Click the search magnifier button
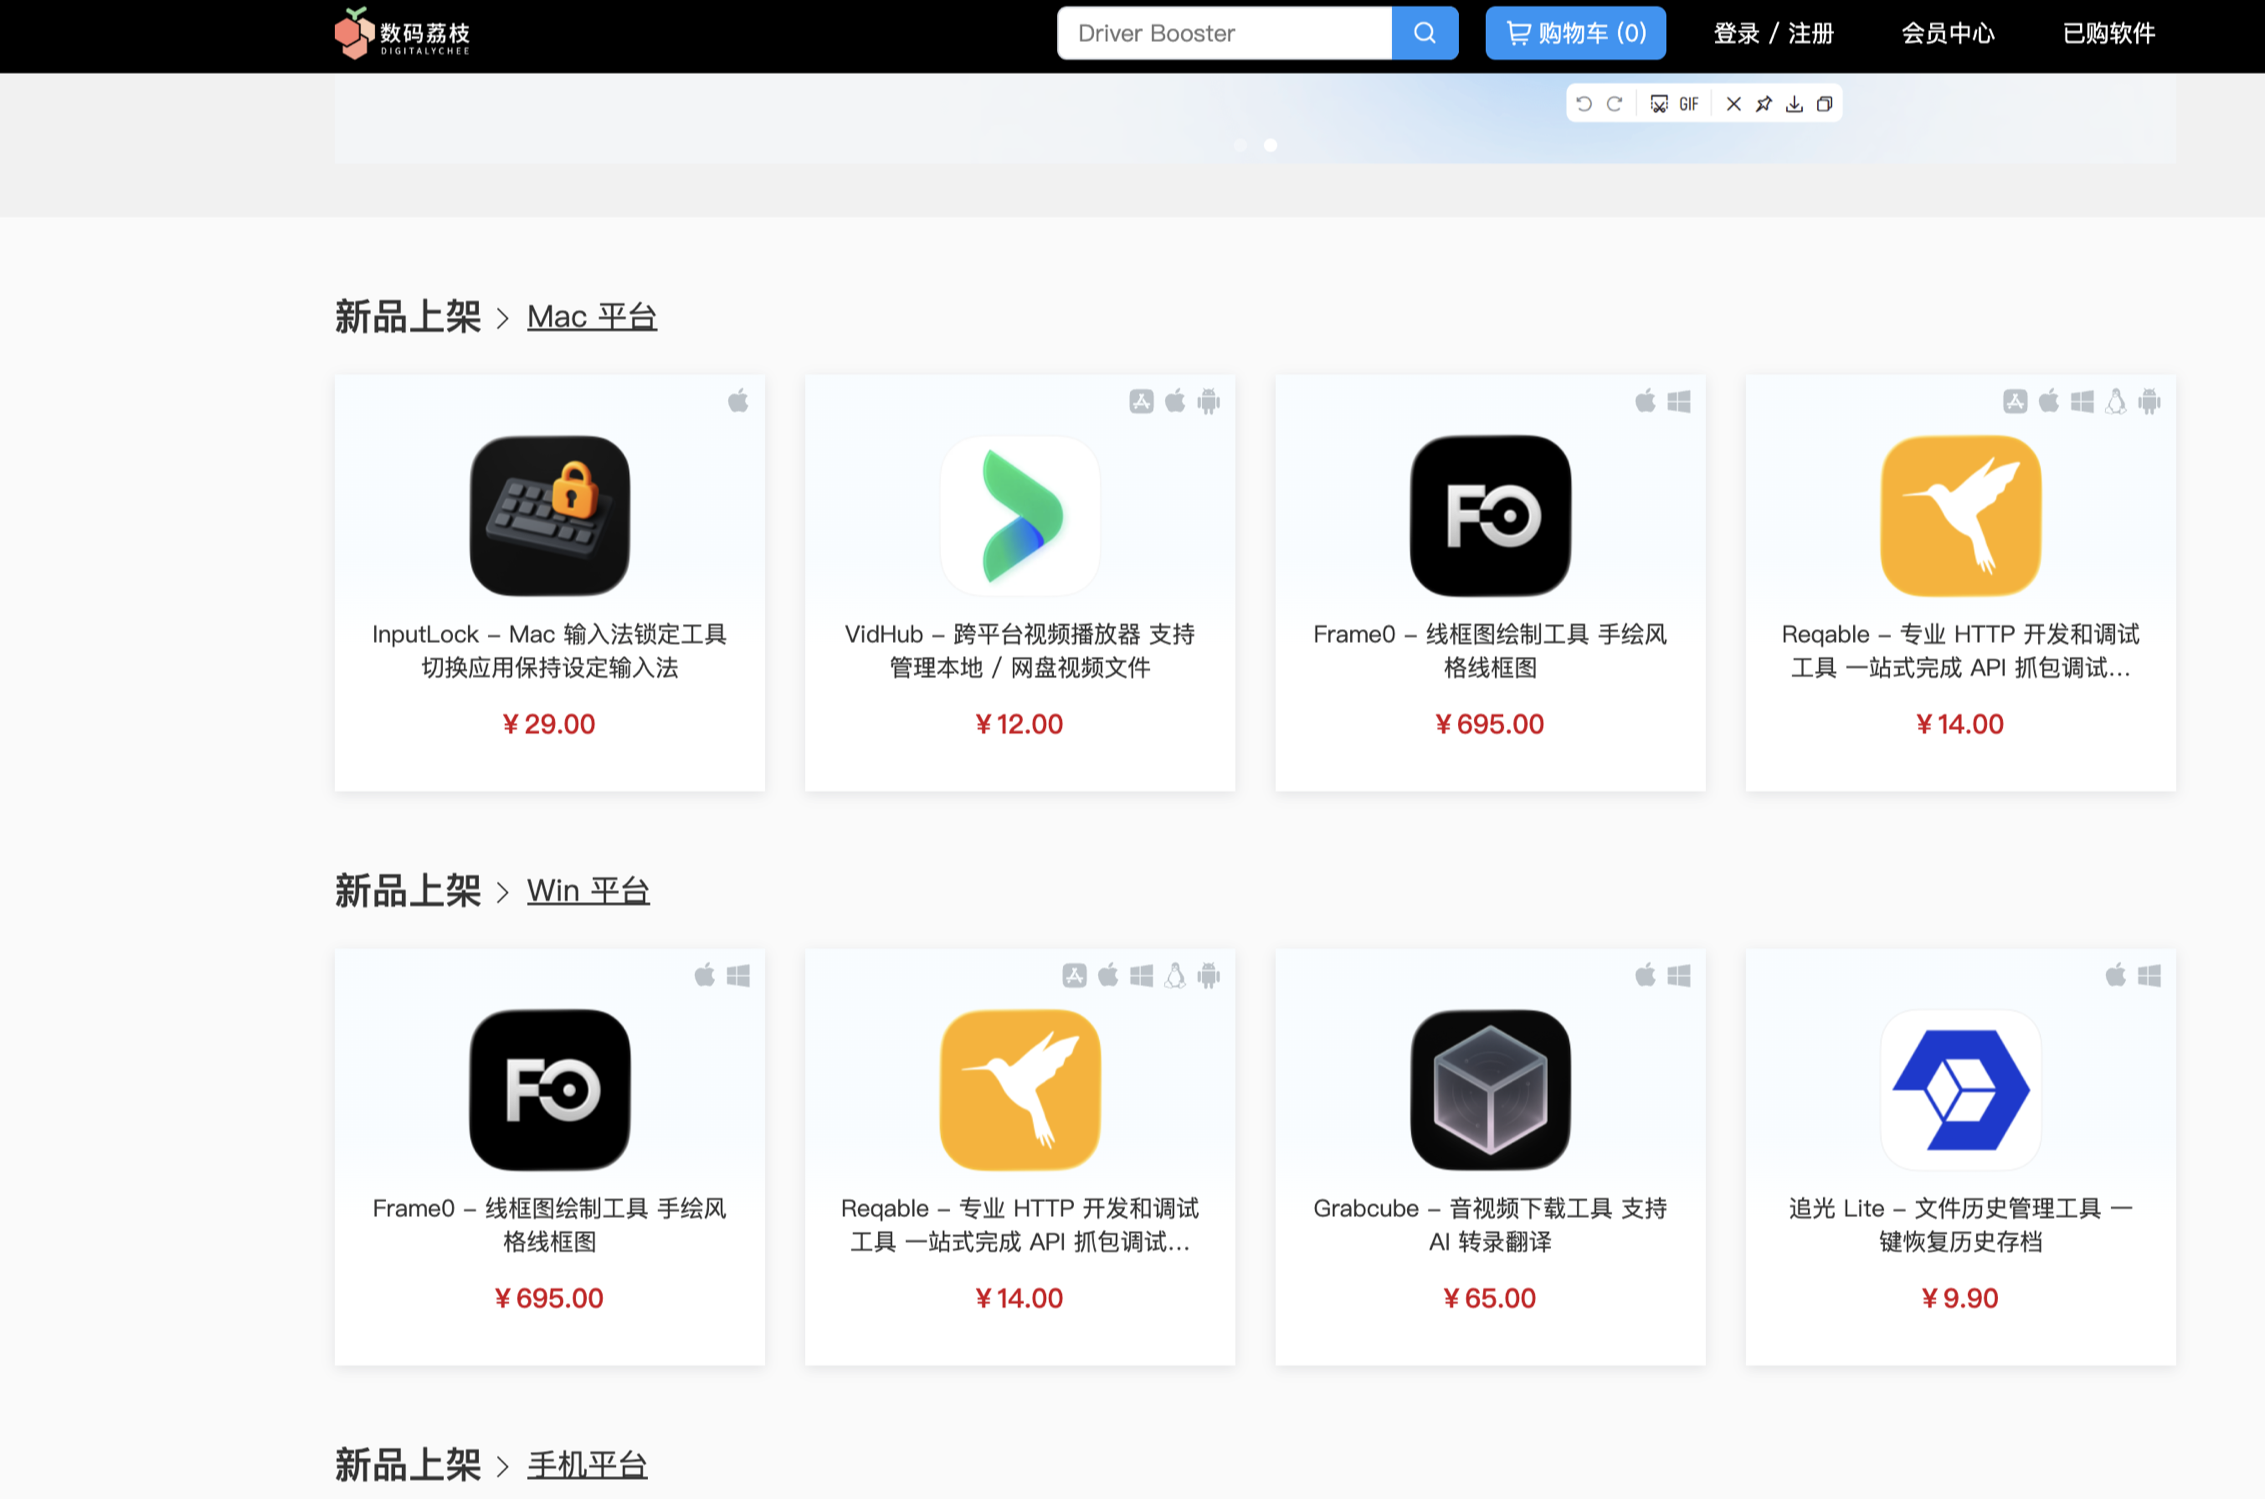The height and width of the screenshot is (1499, 2265). [x=1424, y=33]
